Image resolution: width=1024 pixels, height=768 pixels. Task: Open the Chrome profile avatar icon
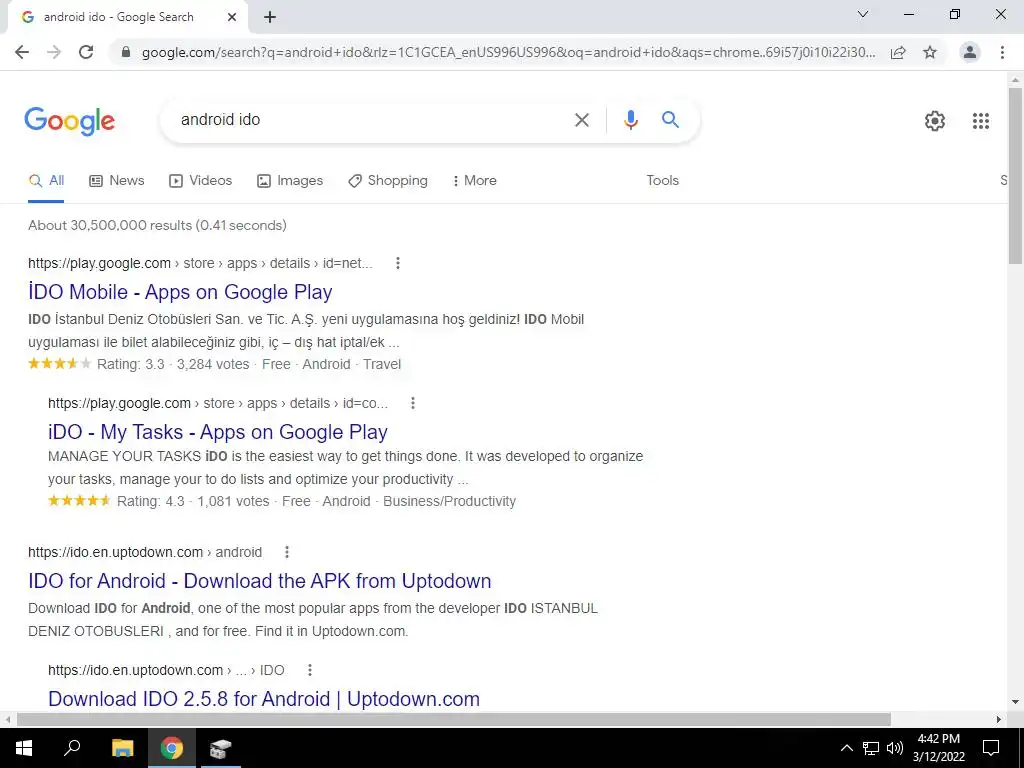coord(970,52)
